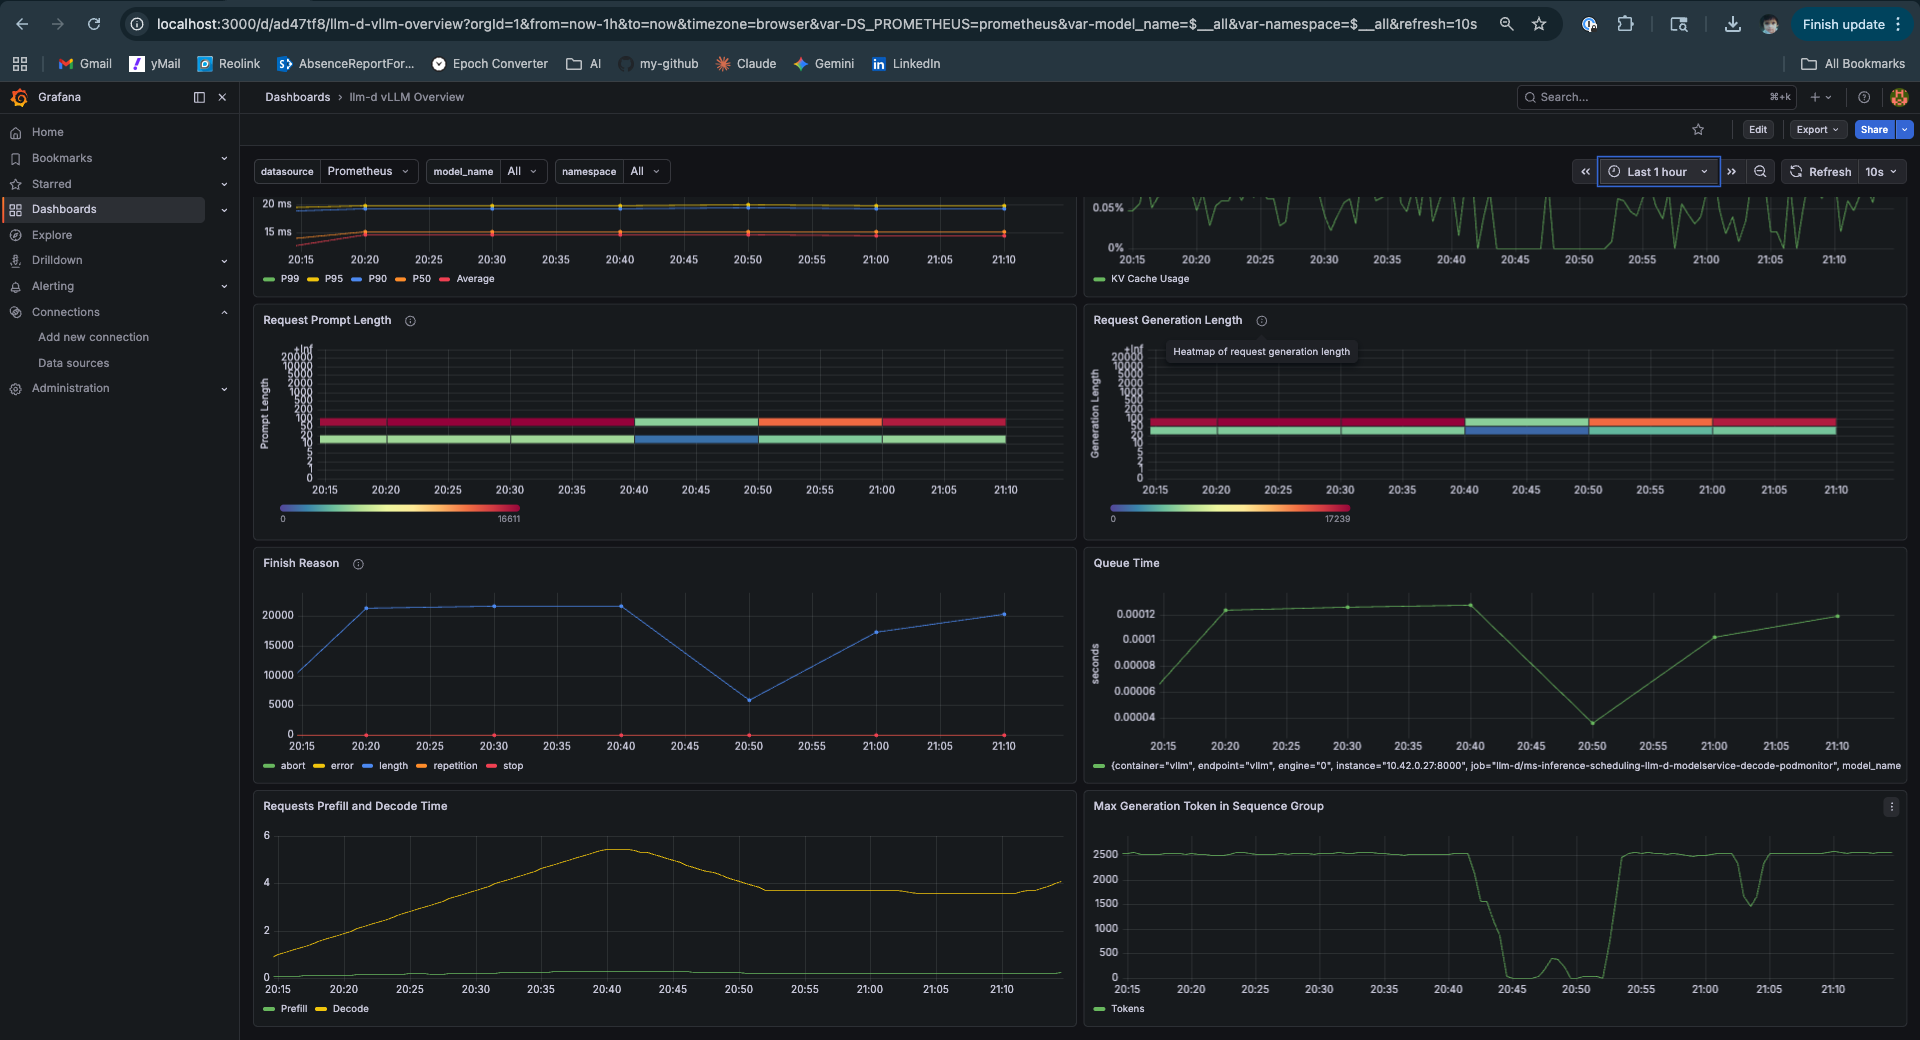Hide the P99 series in the latency legend
Viewport: 1920px width, 1040px height.
289,279
